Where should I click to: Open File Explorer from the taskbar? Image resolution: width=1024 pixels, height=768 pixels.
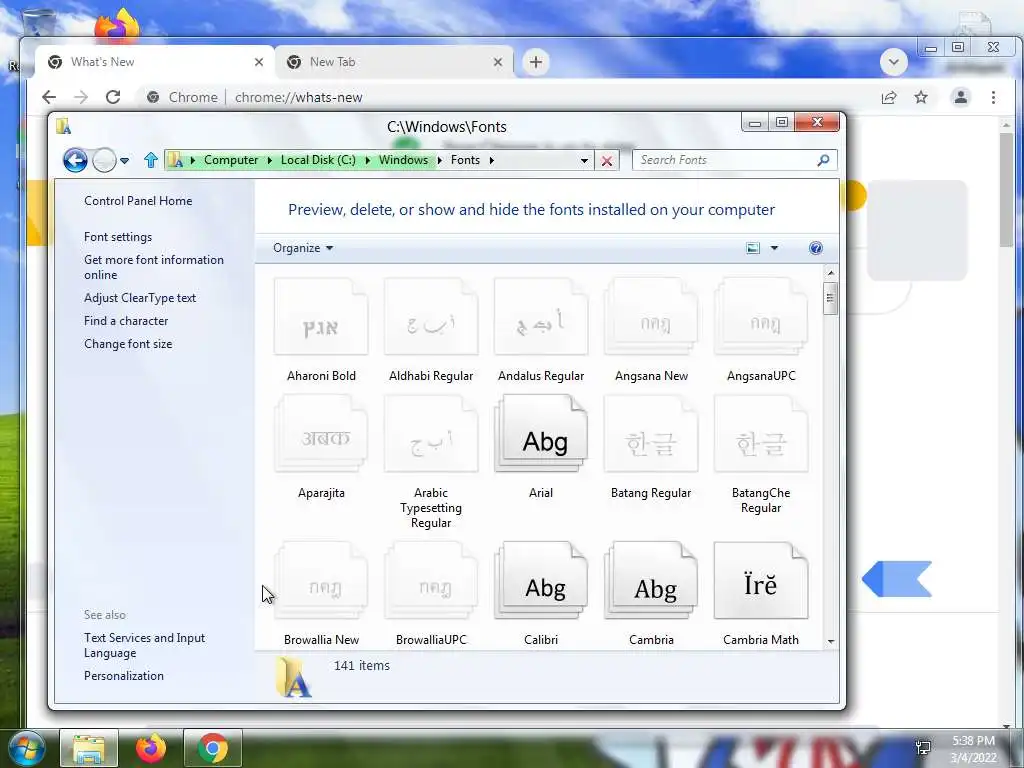(89, 748)
